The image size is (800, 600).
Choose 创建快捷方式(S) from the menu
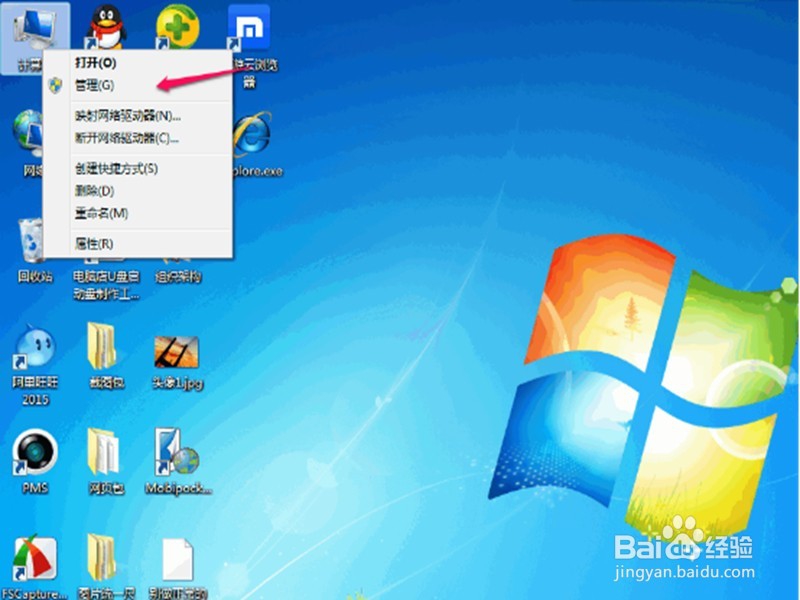tap(138, 168)
